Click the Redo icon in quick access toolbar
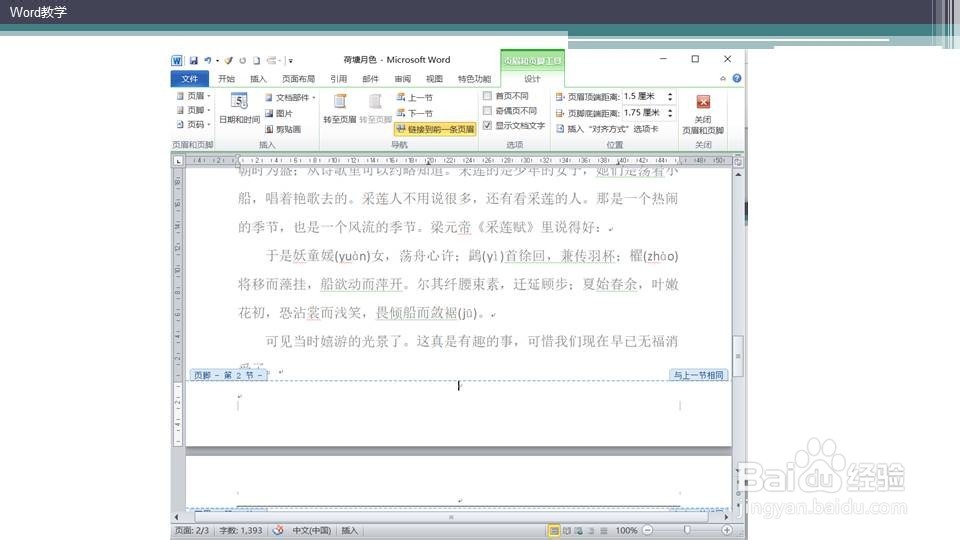 pyautogui.click(x=242, y=61)
